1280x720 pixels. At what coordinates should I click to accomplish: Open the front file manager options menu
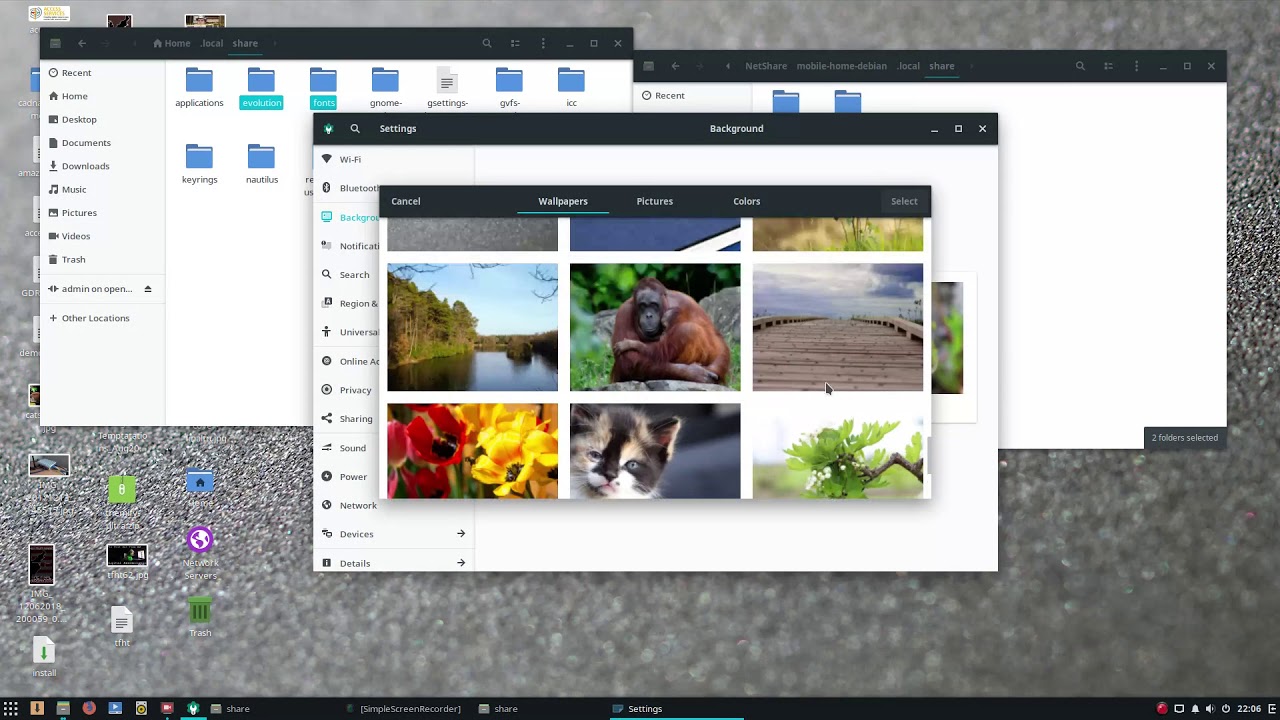(543, 43)
